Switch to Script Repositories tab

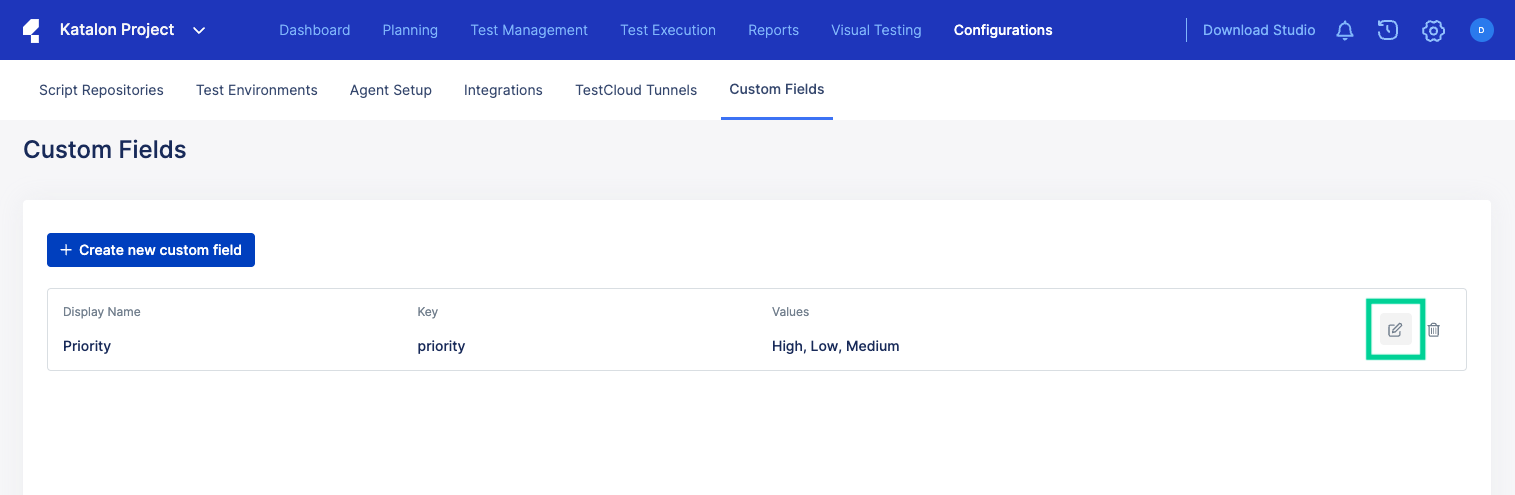tap(101, 90)
